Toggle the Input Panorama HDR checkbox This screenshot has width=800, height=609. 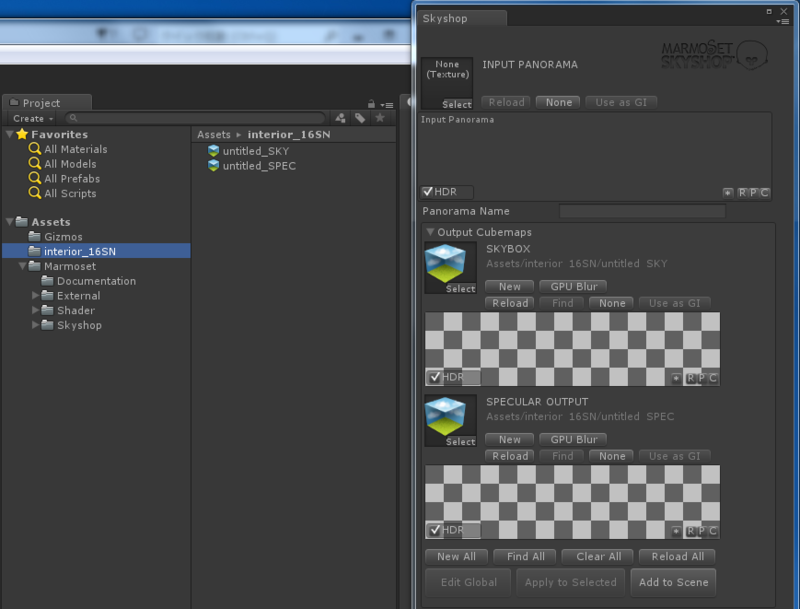point(428,192)
